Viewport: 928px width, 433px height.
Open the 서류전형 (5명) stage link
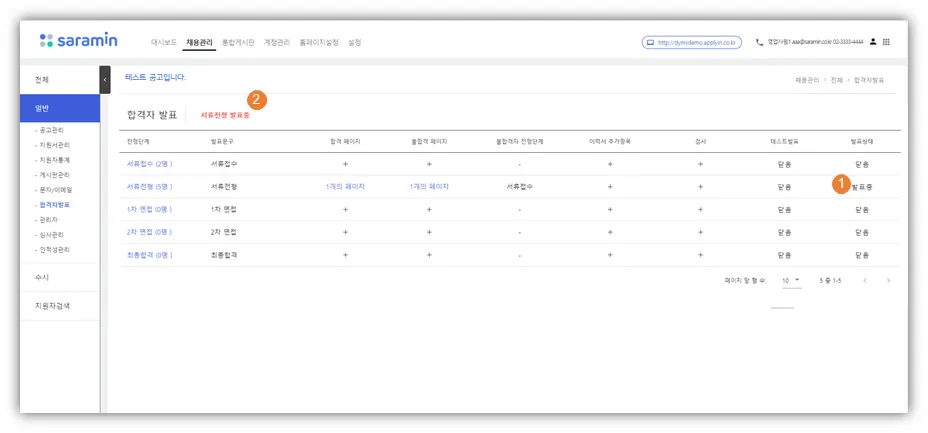149,186
